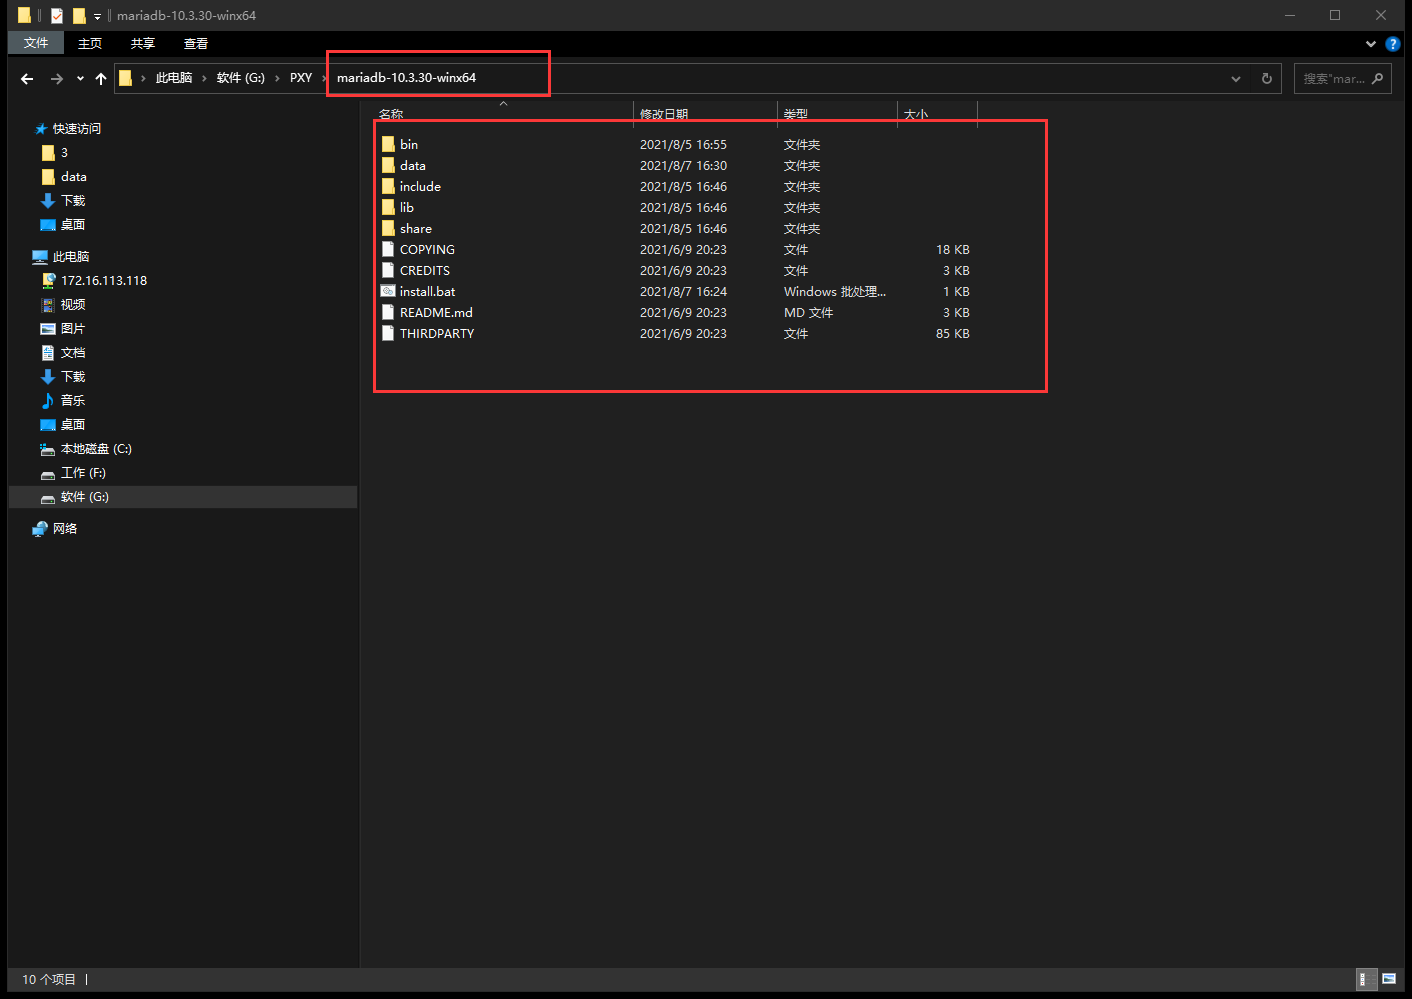Refresh the current folder view

[1267, 78]
